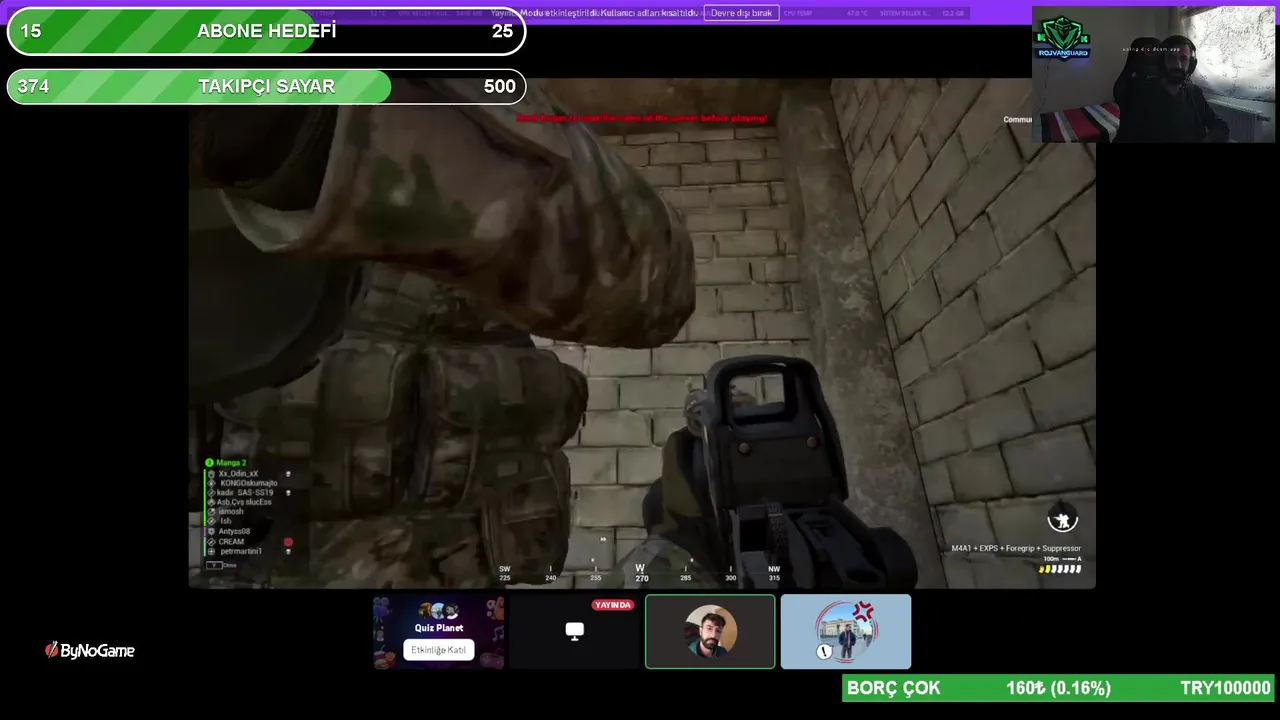Click the RojVanguard logo in the webcam overlay
1280x720 pixels.
1062,38
